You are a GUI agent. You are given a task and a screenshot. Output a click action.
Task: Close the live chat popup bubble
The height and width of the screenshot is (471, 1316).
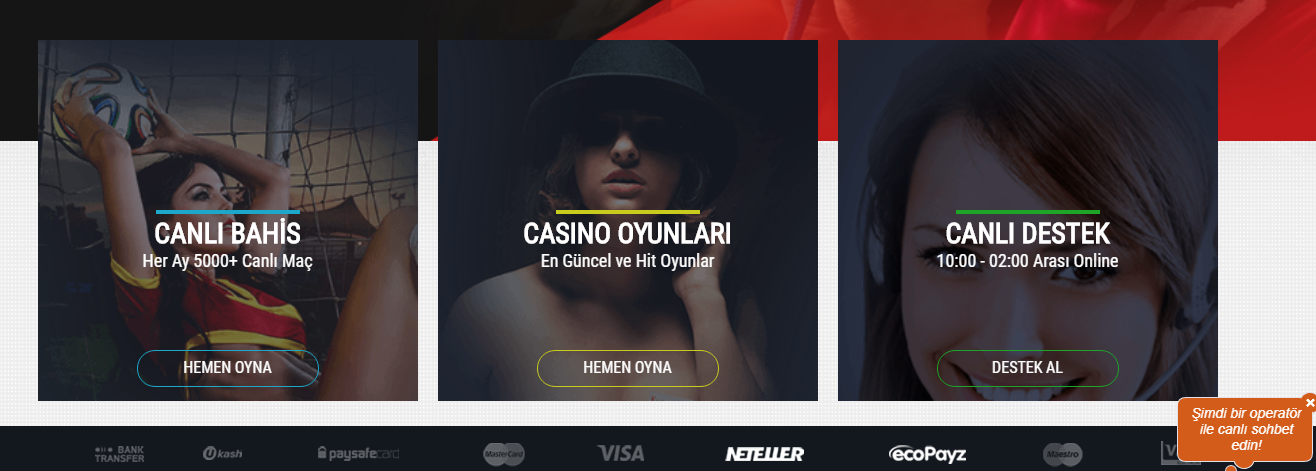[1310, 402]
